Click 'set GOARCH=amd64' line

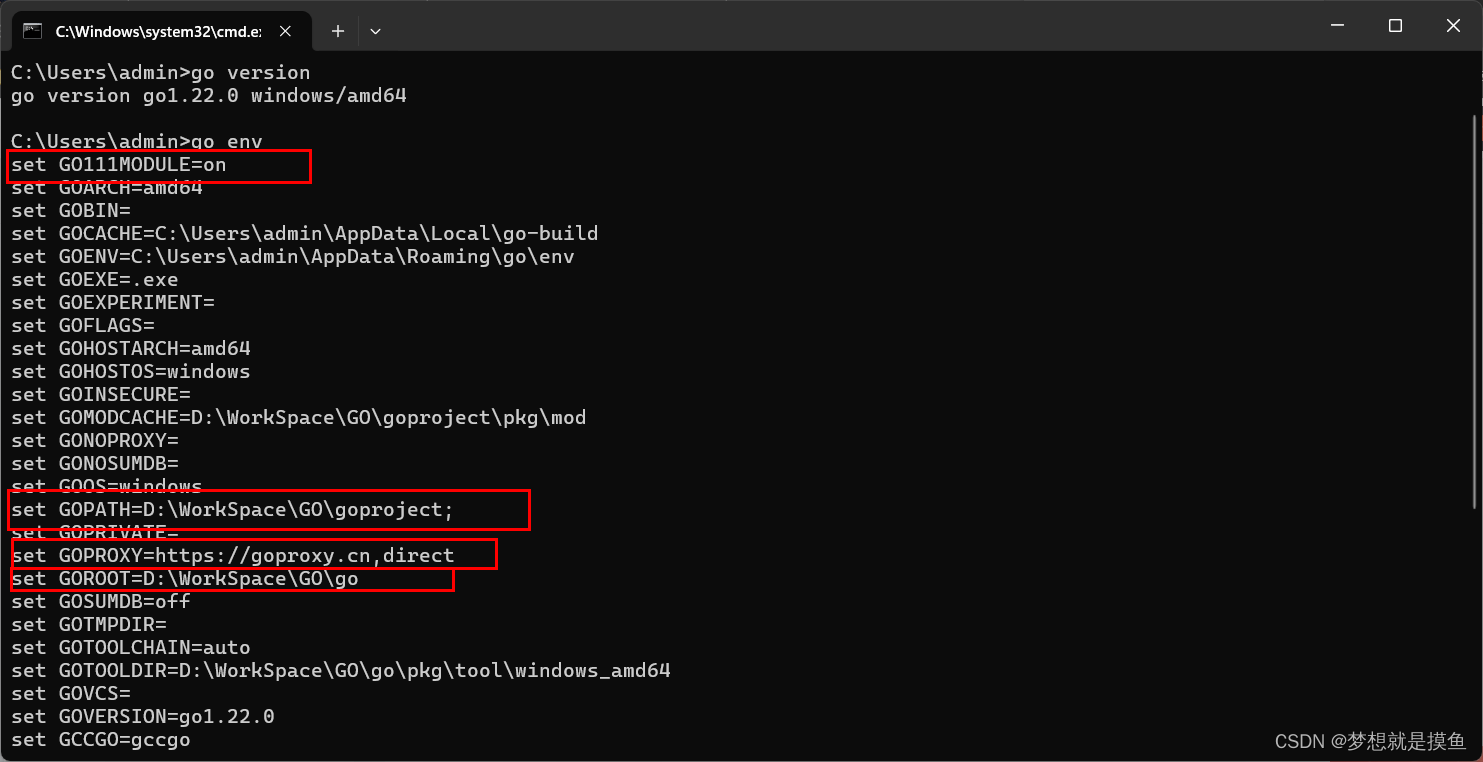(107, 187)
